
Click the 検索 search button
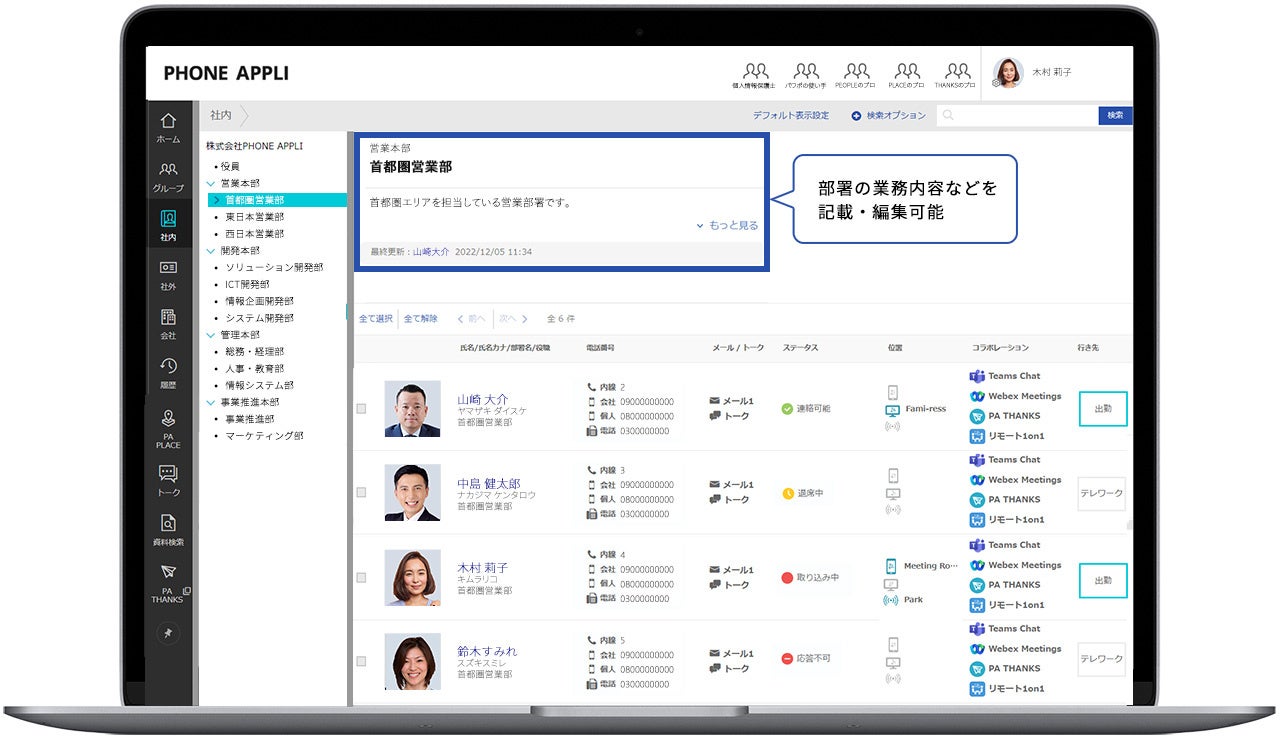pos(1115,116)
